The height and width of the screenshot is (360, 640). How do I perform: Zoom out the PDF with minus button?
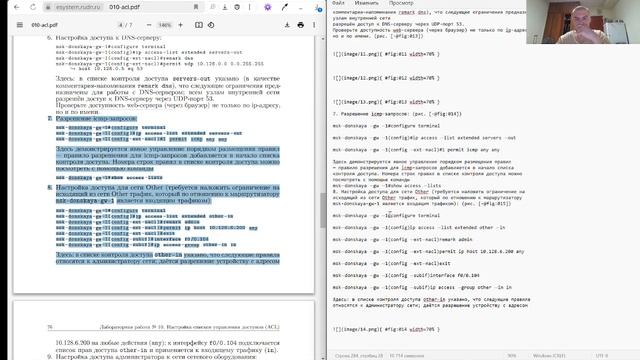pyautogui.click(x=149, y=25)
